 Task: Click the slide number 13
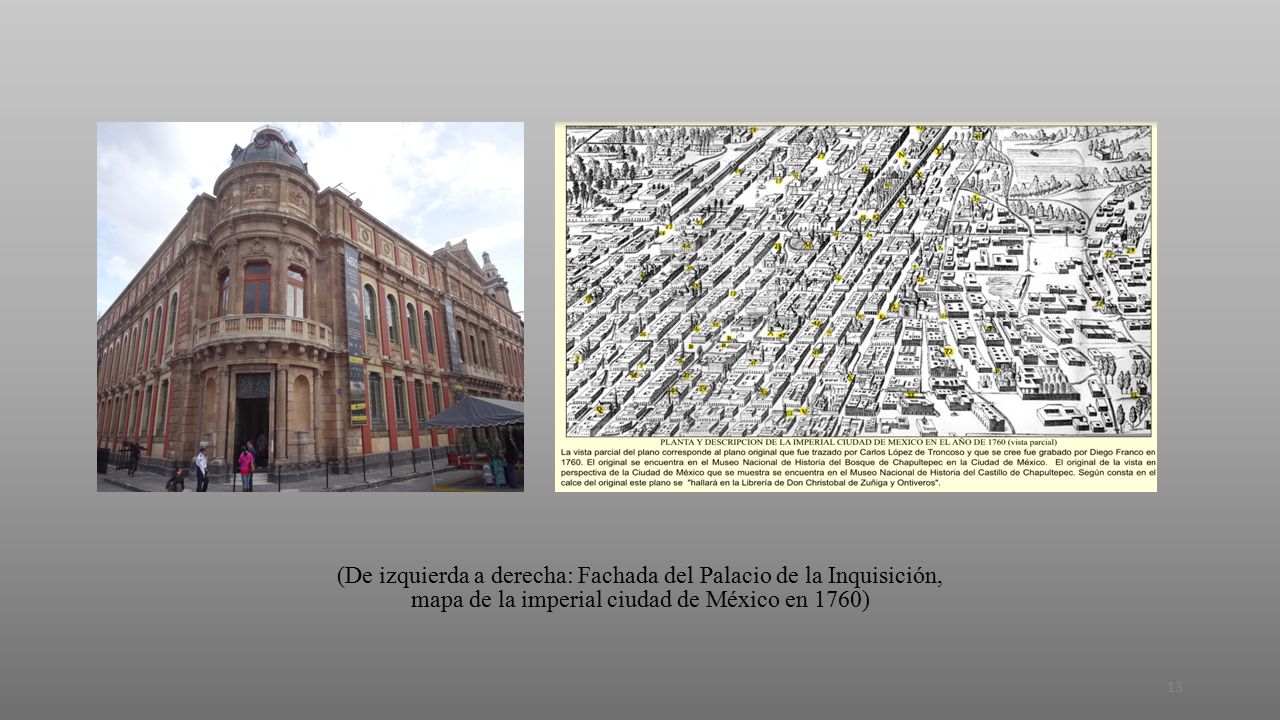pos(1175,687)
